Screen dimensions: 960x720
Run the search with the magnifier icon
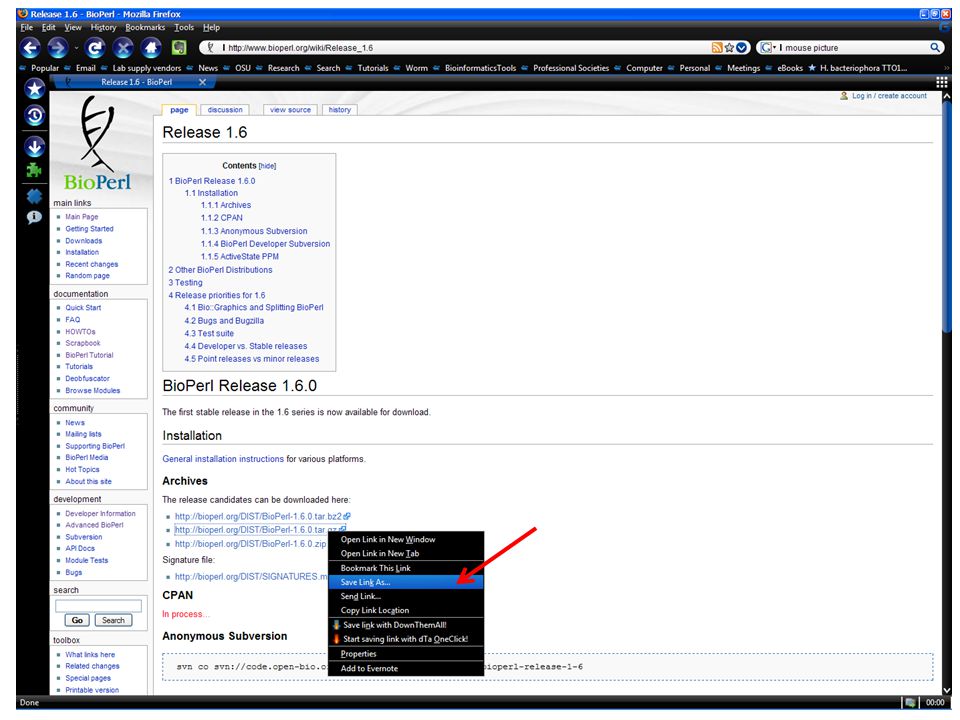tap(934, 48)
